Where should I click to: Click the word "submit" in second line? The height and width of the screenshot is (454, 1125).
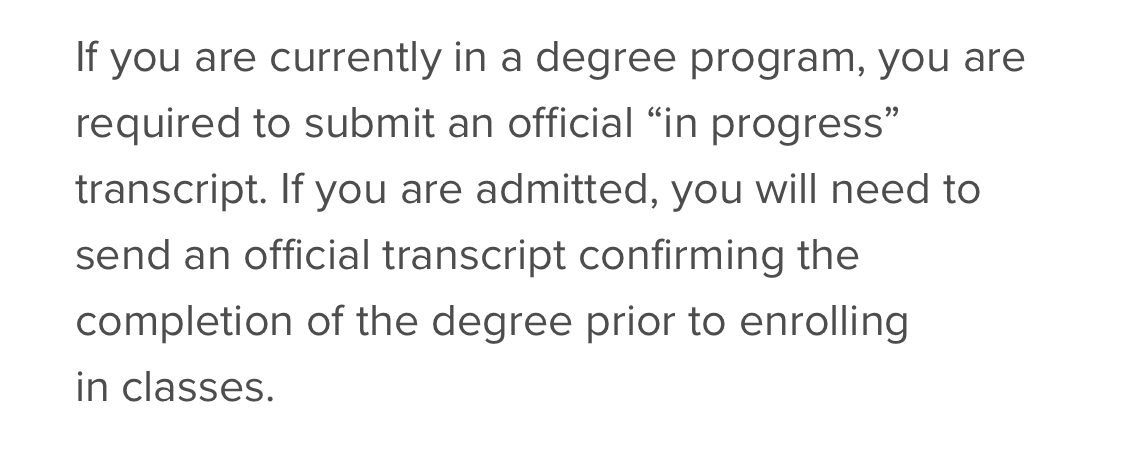click(369, 123)
